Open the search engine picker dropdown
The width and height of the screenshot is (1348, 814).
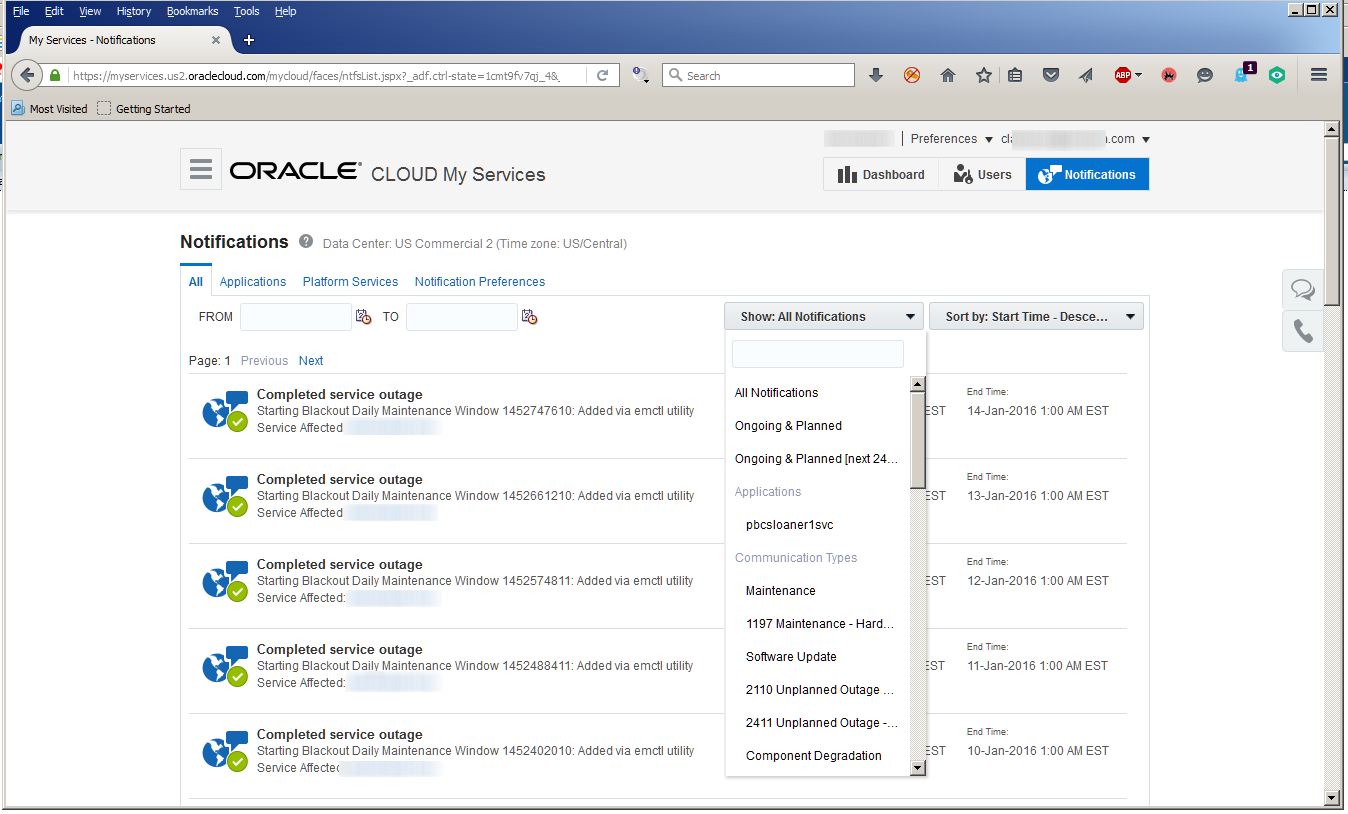[x=641, y=75]
